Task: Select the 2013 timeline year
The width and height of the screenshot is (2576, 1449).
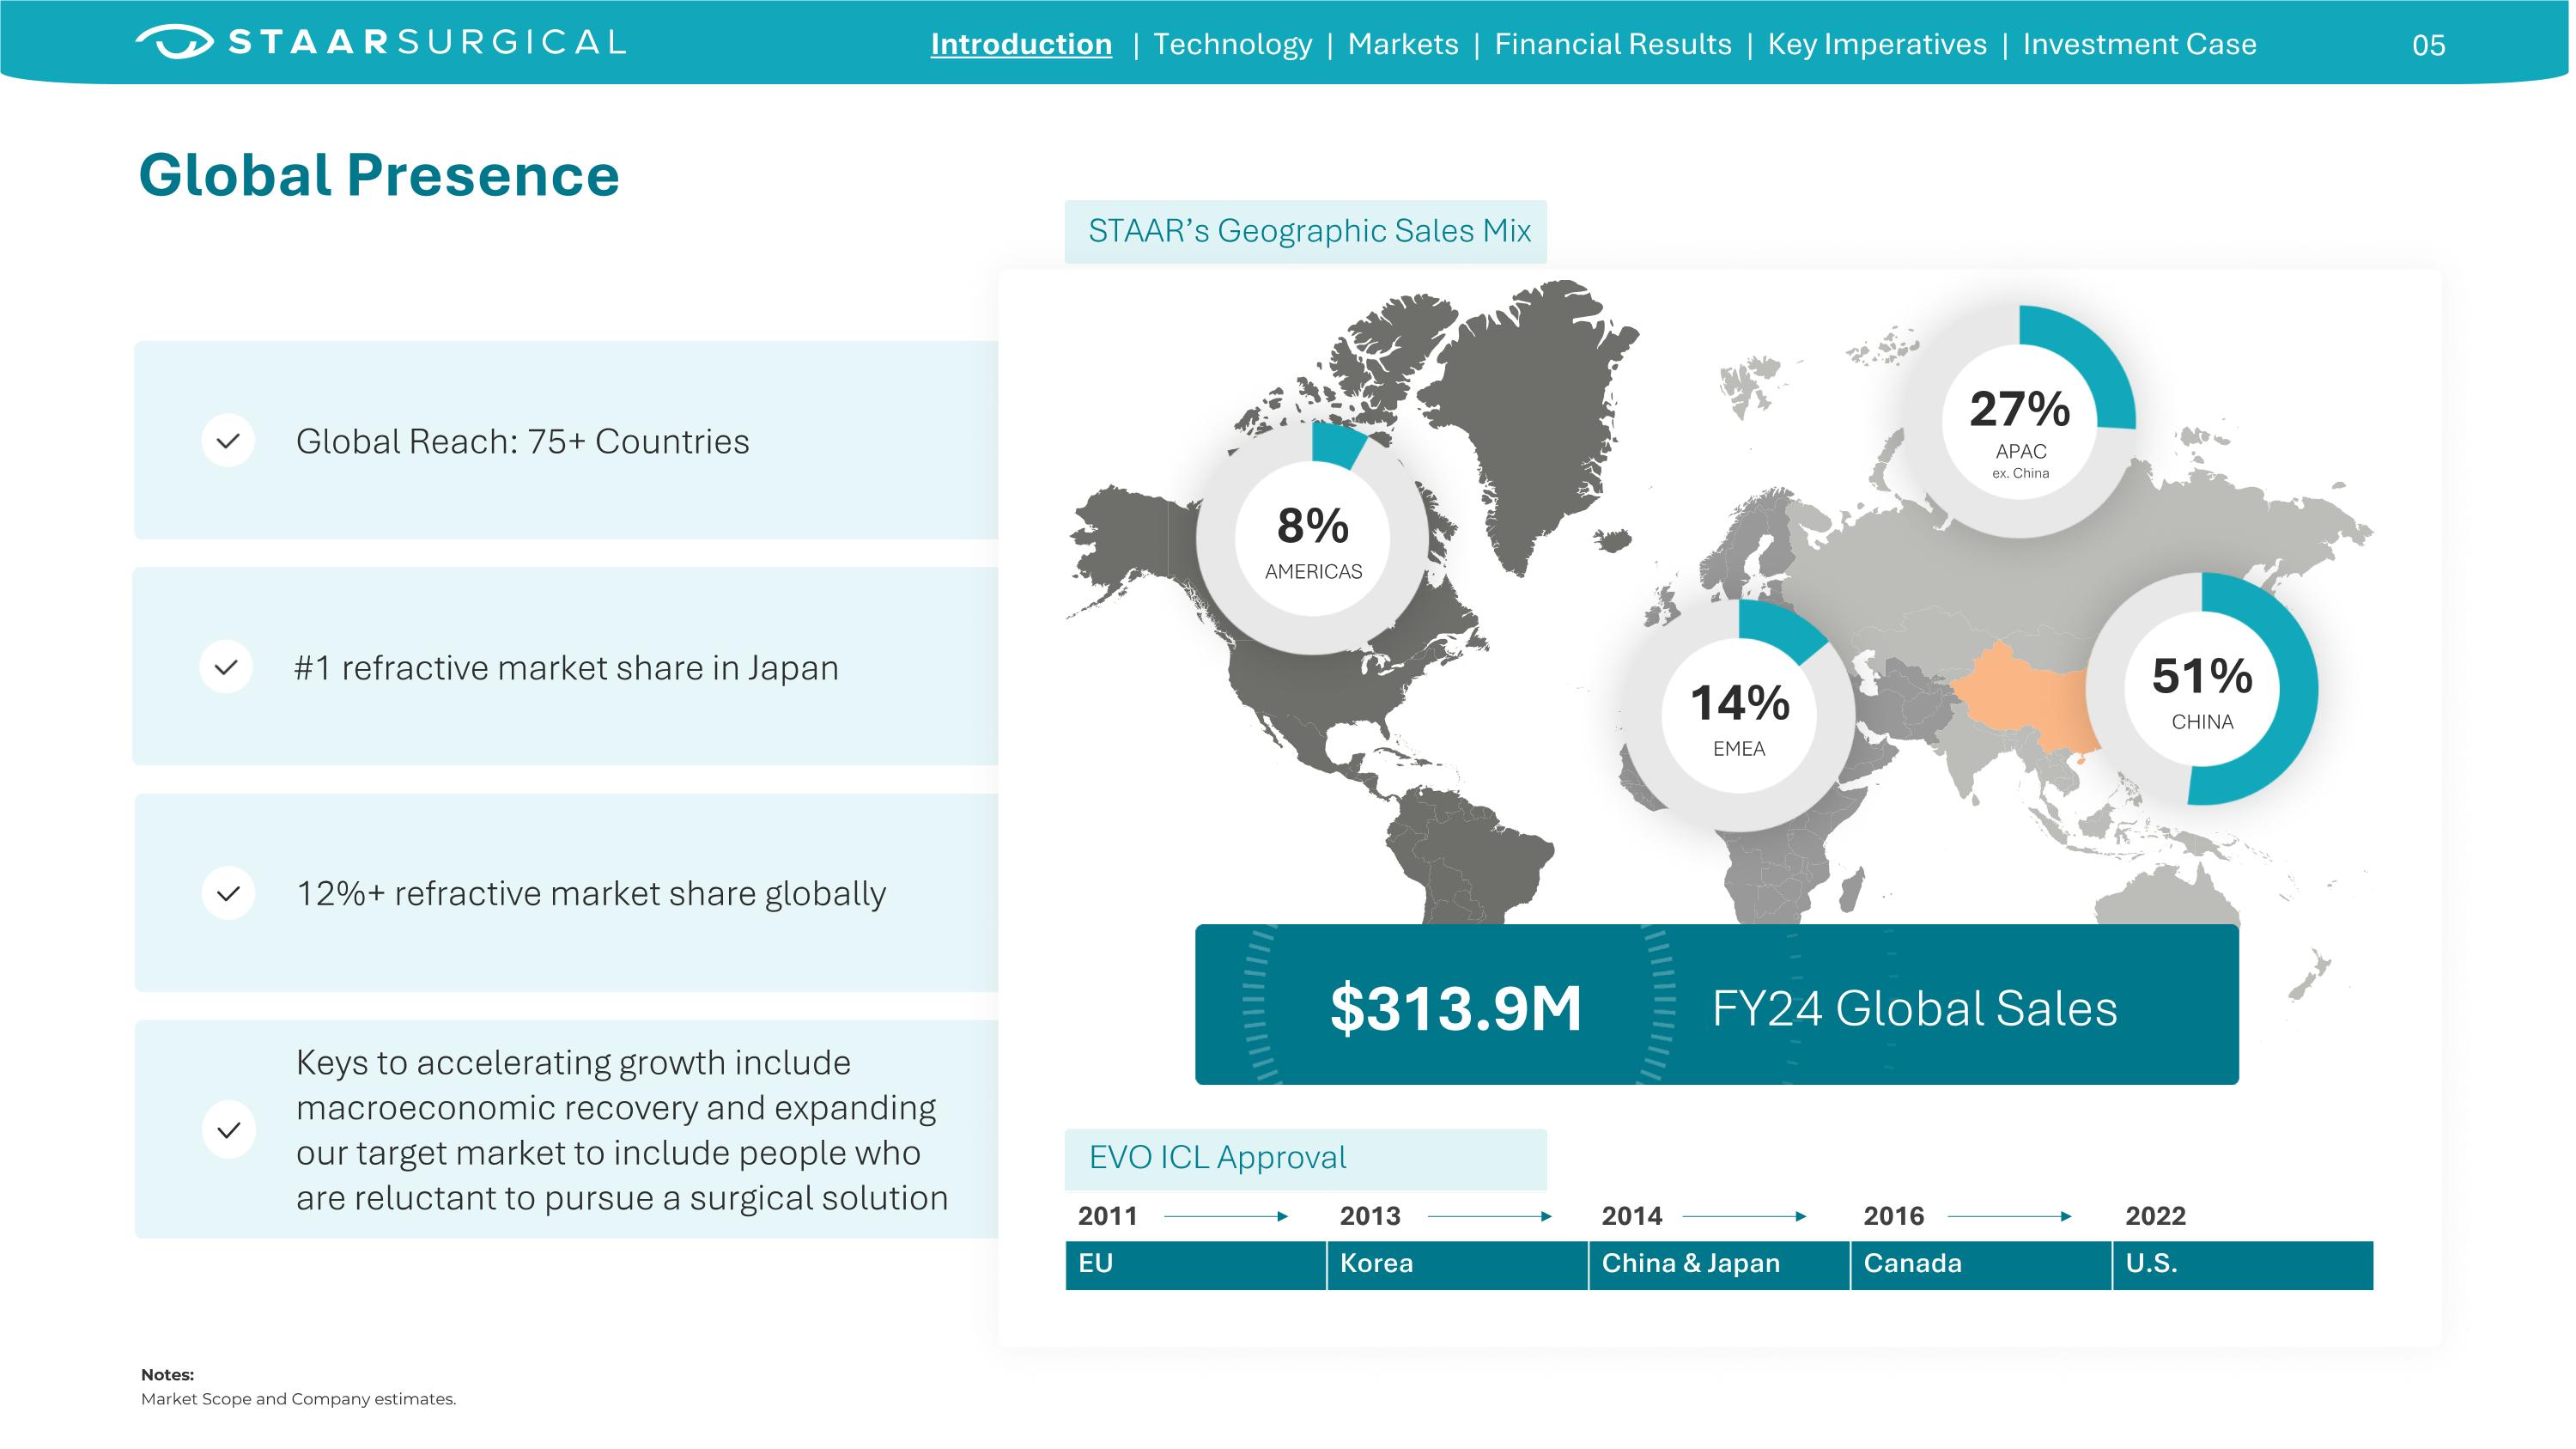Action: [x=1370, y=1216]
